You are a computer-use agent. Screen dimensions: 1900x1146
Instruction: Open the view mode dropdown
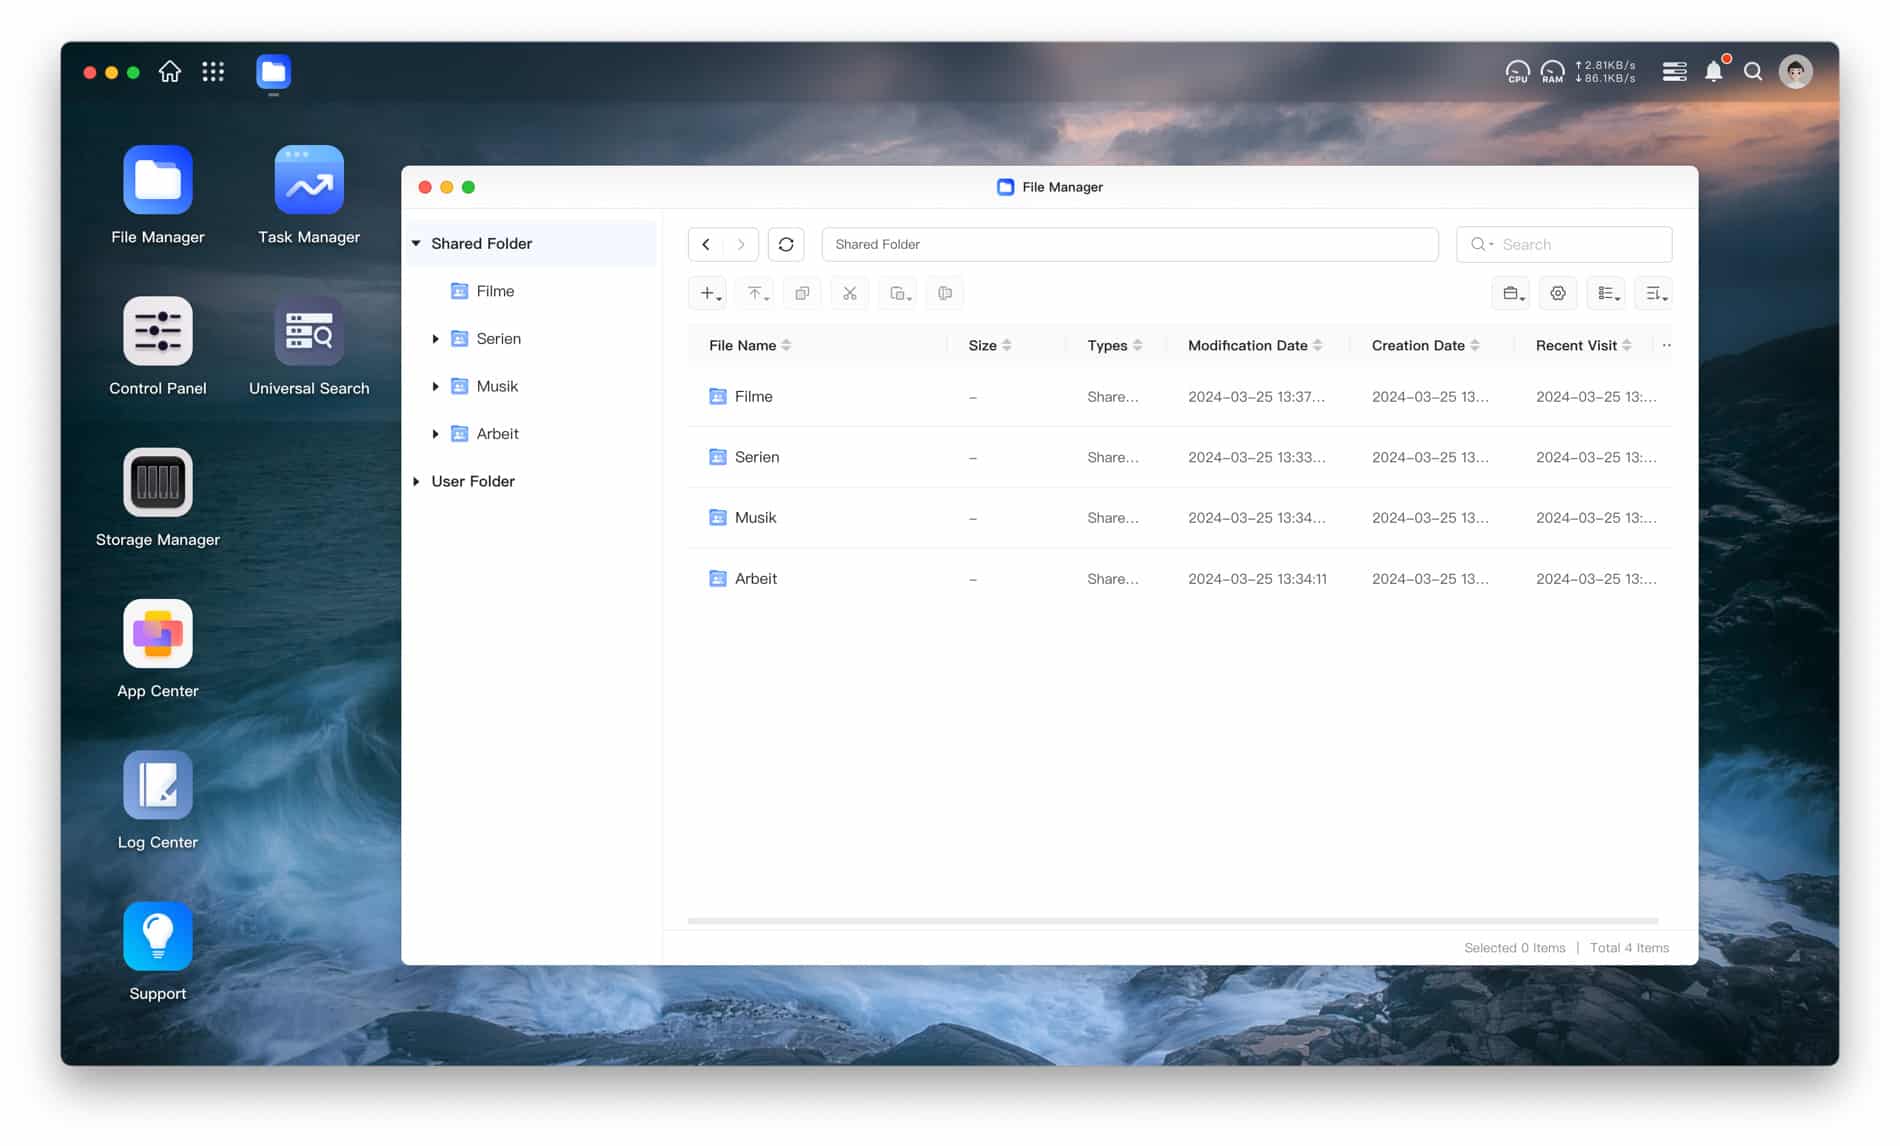(x=1606, y=293)
